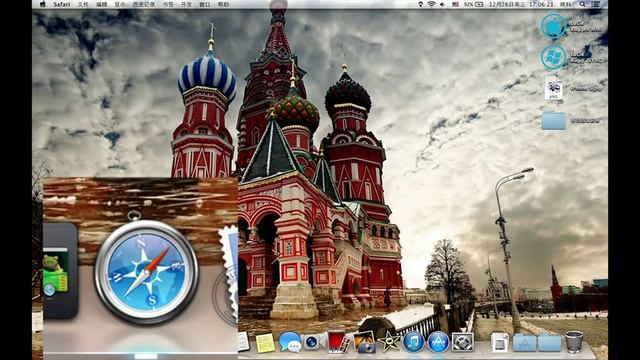Open the 帮助 menu
This screenshot has width=640, height=360.
click(223, 4)
